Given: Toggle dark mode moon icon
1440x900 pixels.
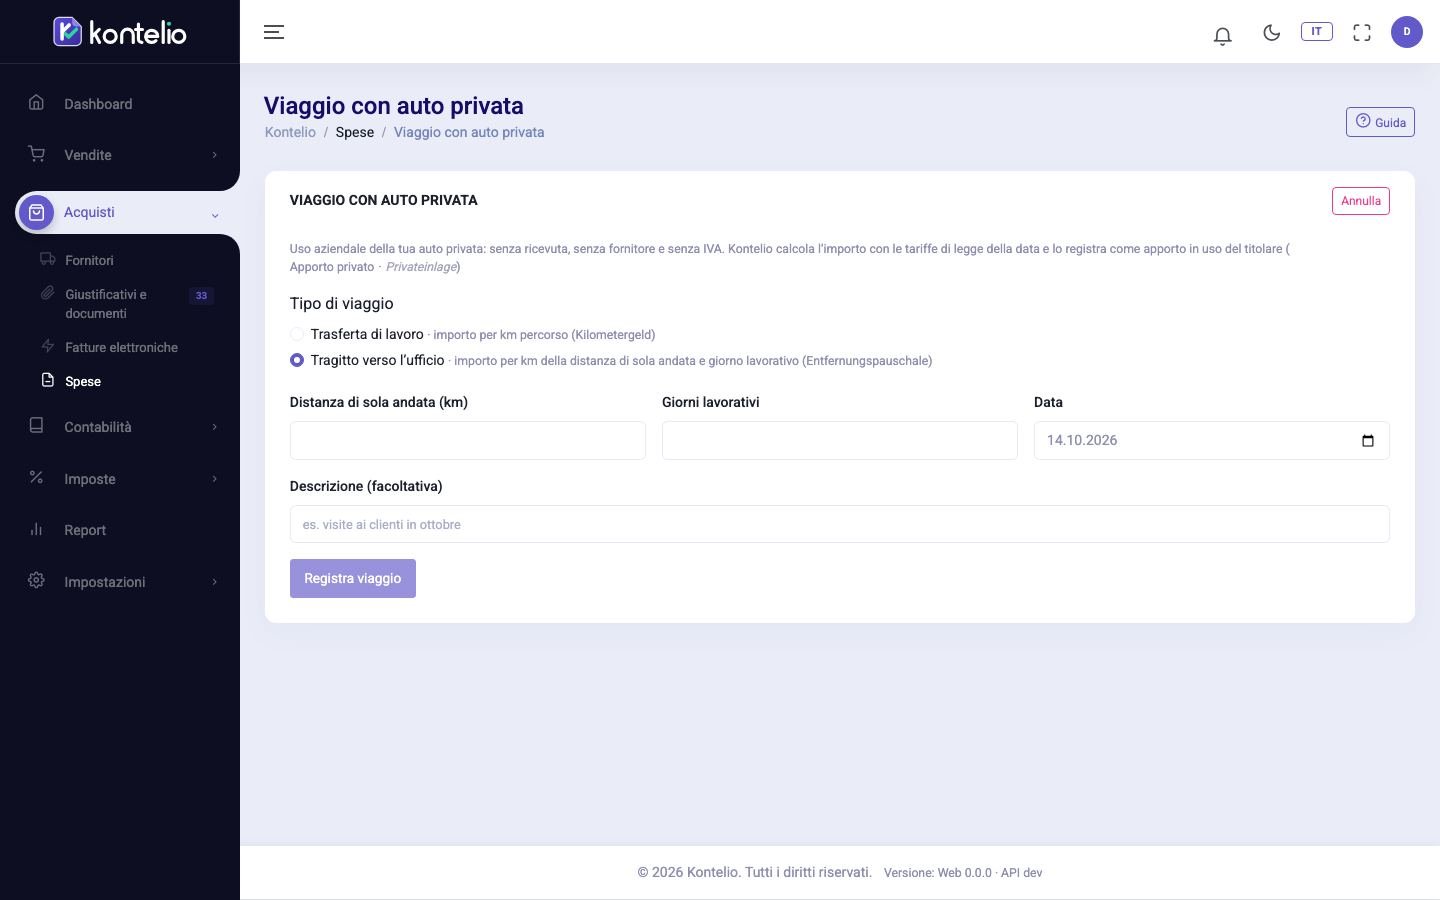Looking at the screenshot, I should pos(1271,32).
